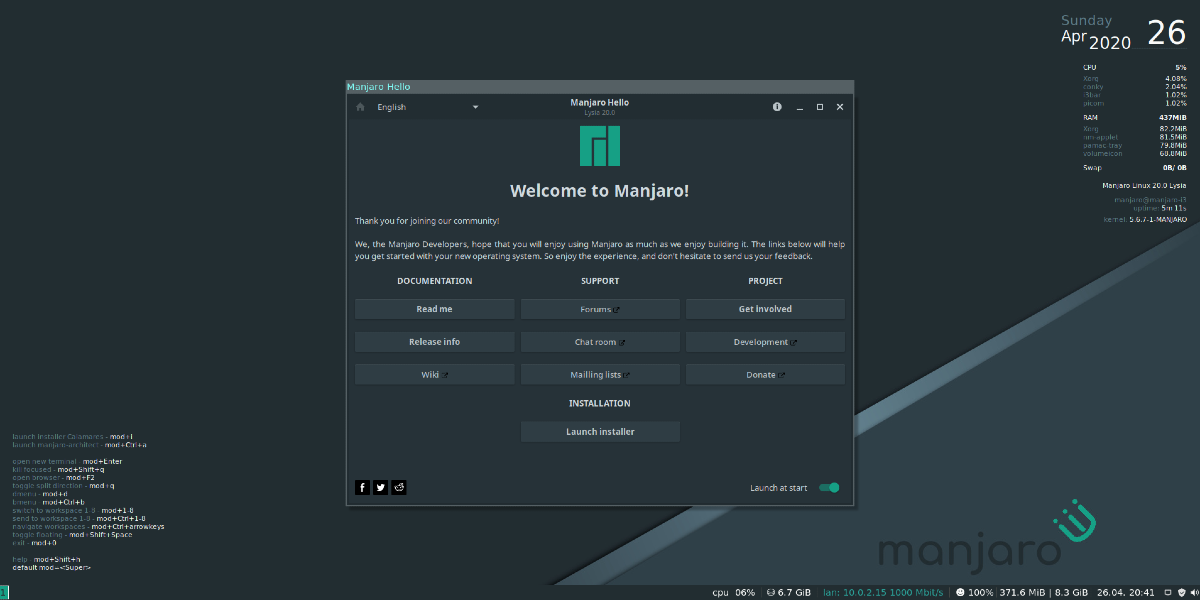This screenshot has width=1200, height=600.
Task: Click the Release info button
Action: coord(434,342)
